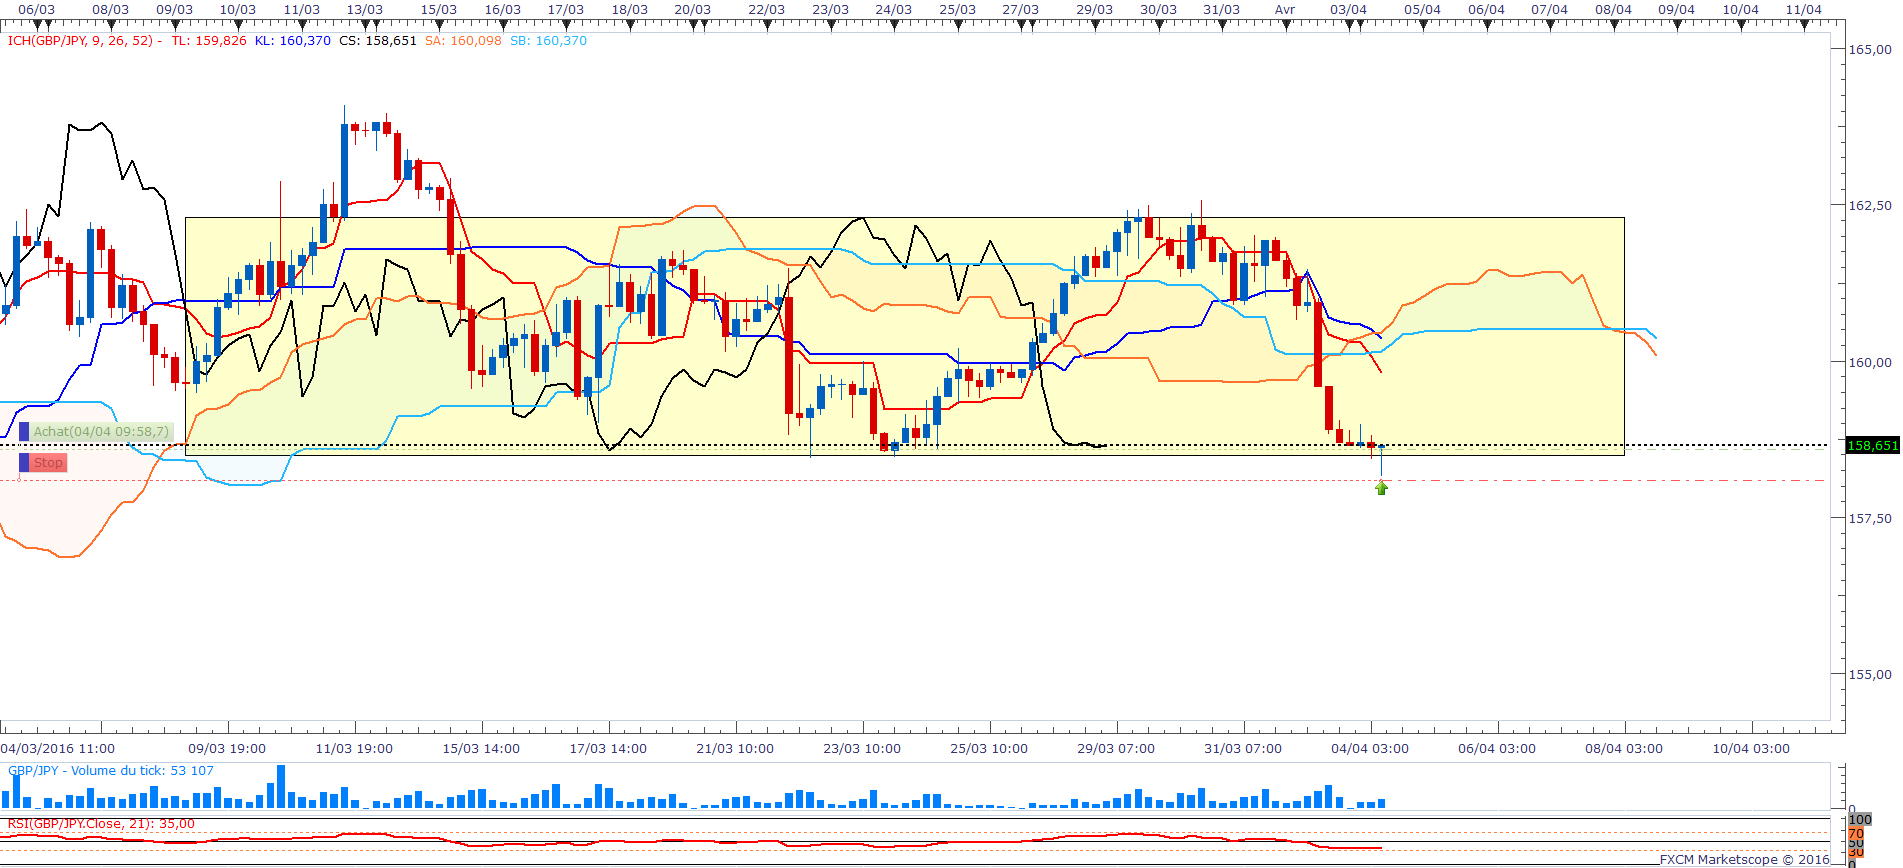Select the RSI(GBP/JPY.Close, 21) indicator label
The width and height of the screenshot is (1903, 868).
(101, 824)
